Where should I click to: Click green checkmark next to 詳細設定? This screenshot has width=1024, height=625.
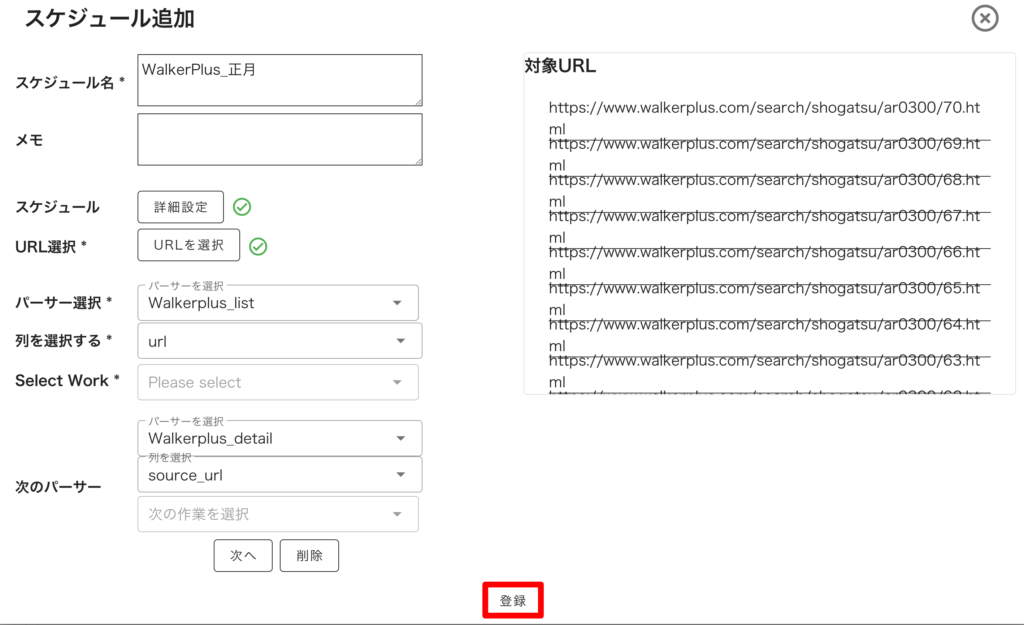242,207
